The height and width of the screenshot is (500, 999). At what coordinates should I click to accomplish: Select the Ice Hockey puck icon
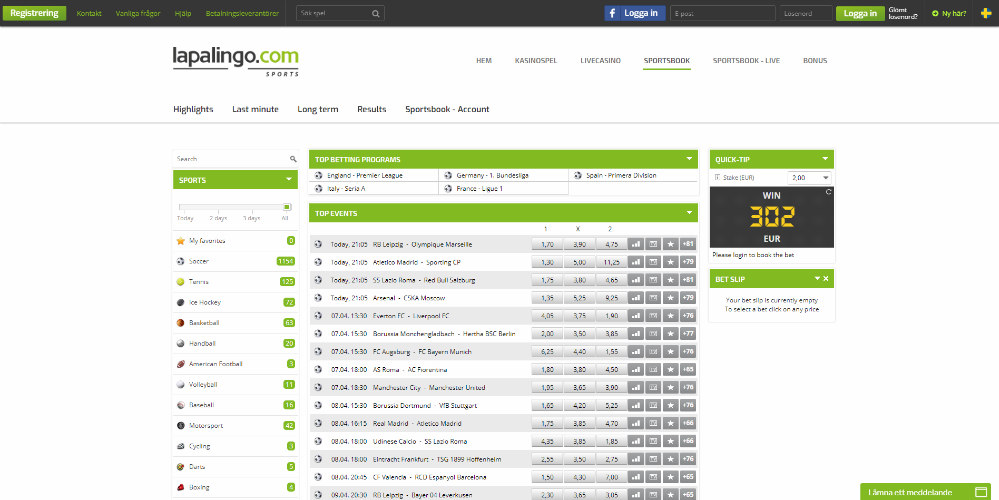181,303
